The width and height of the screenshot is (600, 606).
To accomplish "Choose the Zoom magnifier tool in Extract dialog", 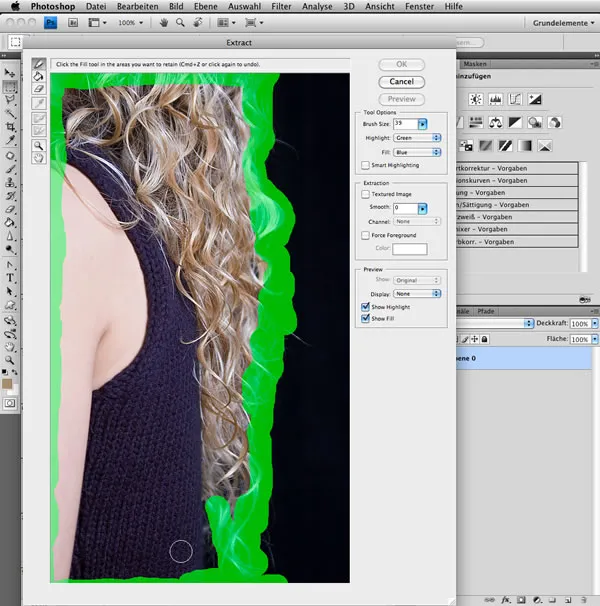I will (x=39, y=145).
